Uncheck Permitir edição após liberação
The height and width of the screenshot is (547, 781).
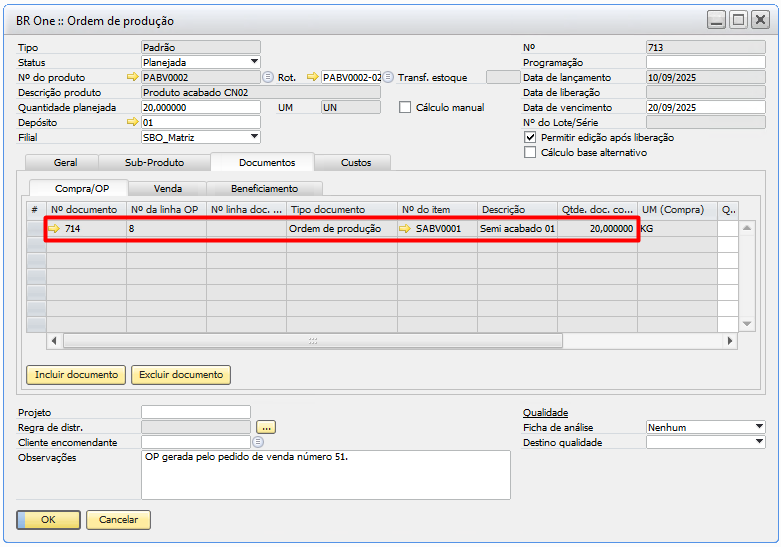[531, 137]
